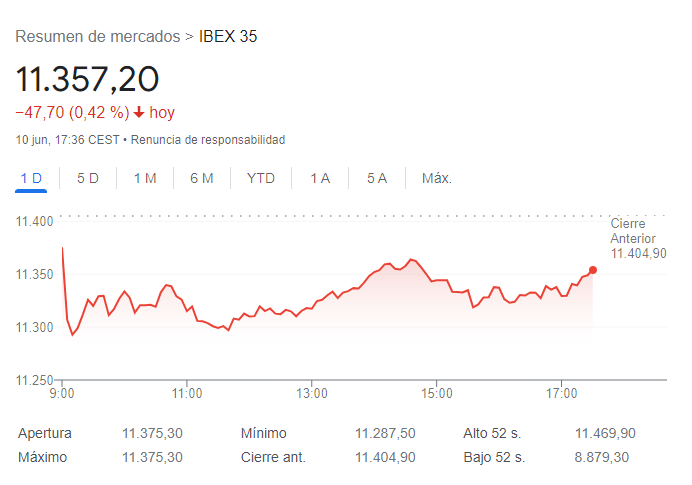Click the Apertura value 11.375,30
Screen dimensions: 692x485
pyautogui.click(x=152, y=433)
